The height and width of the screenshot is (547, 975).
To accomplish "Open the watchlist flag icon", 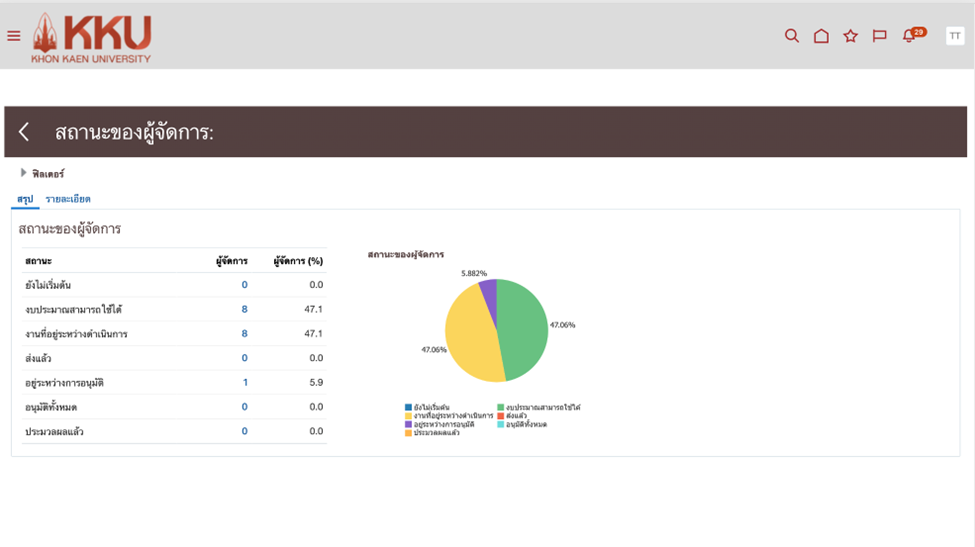I will pyautogui.click(x=879, y=36).
